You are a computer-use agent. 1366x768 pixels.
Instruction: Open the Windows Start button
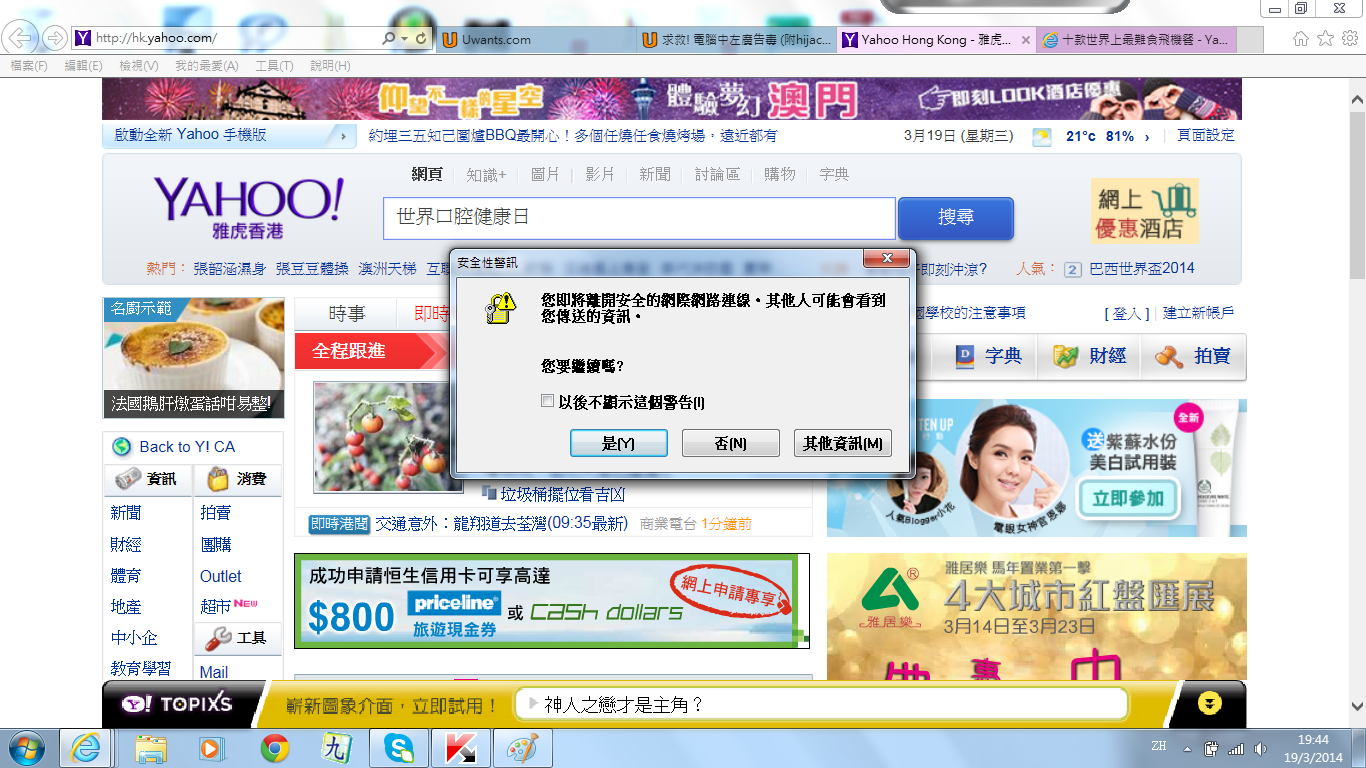point(25,748)
